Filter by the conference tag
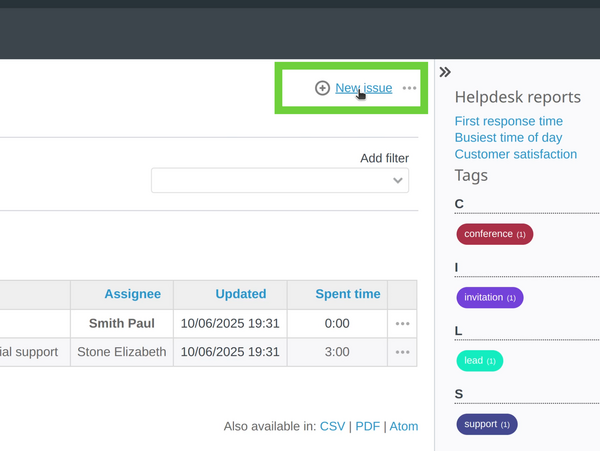 494,234
